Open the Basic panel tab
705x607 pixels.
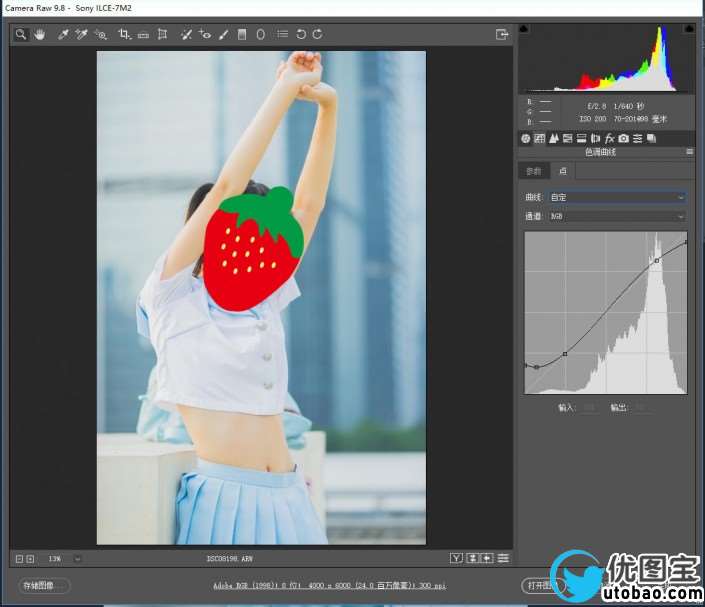[x=526, y=138]
